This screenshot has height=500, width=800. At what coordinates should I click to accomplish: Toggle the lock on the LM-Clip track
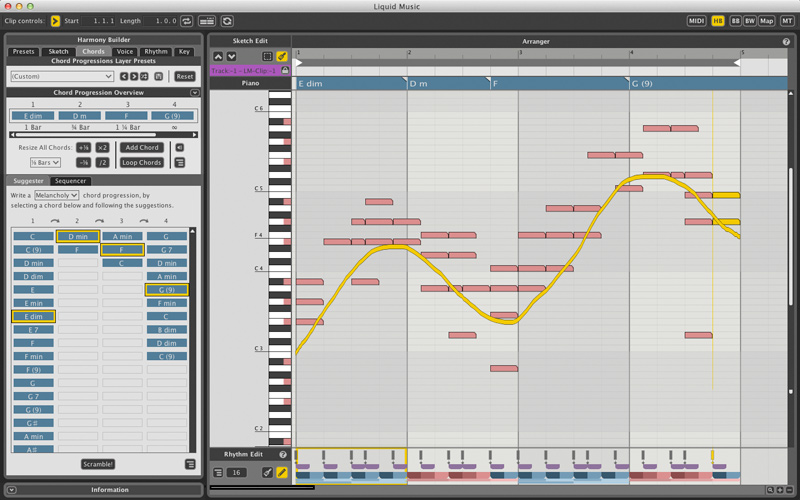point(285,70)
